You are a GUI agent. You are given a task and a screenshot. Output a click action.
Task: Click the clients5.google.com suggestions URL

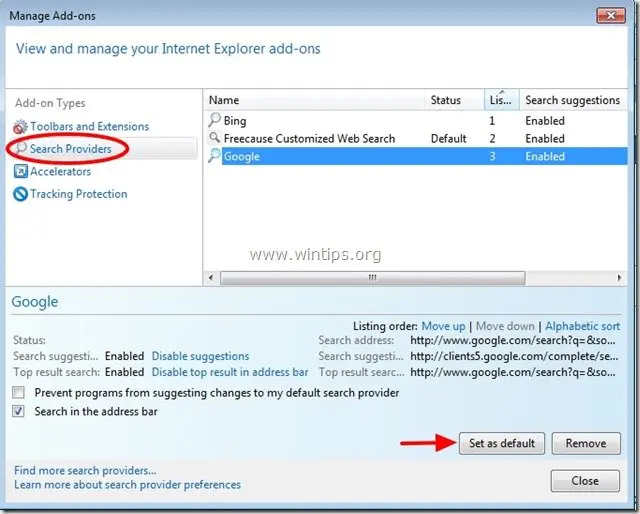pos(514,356)
